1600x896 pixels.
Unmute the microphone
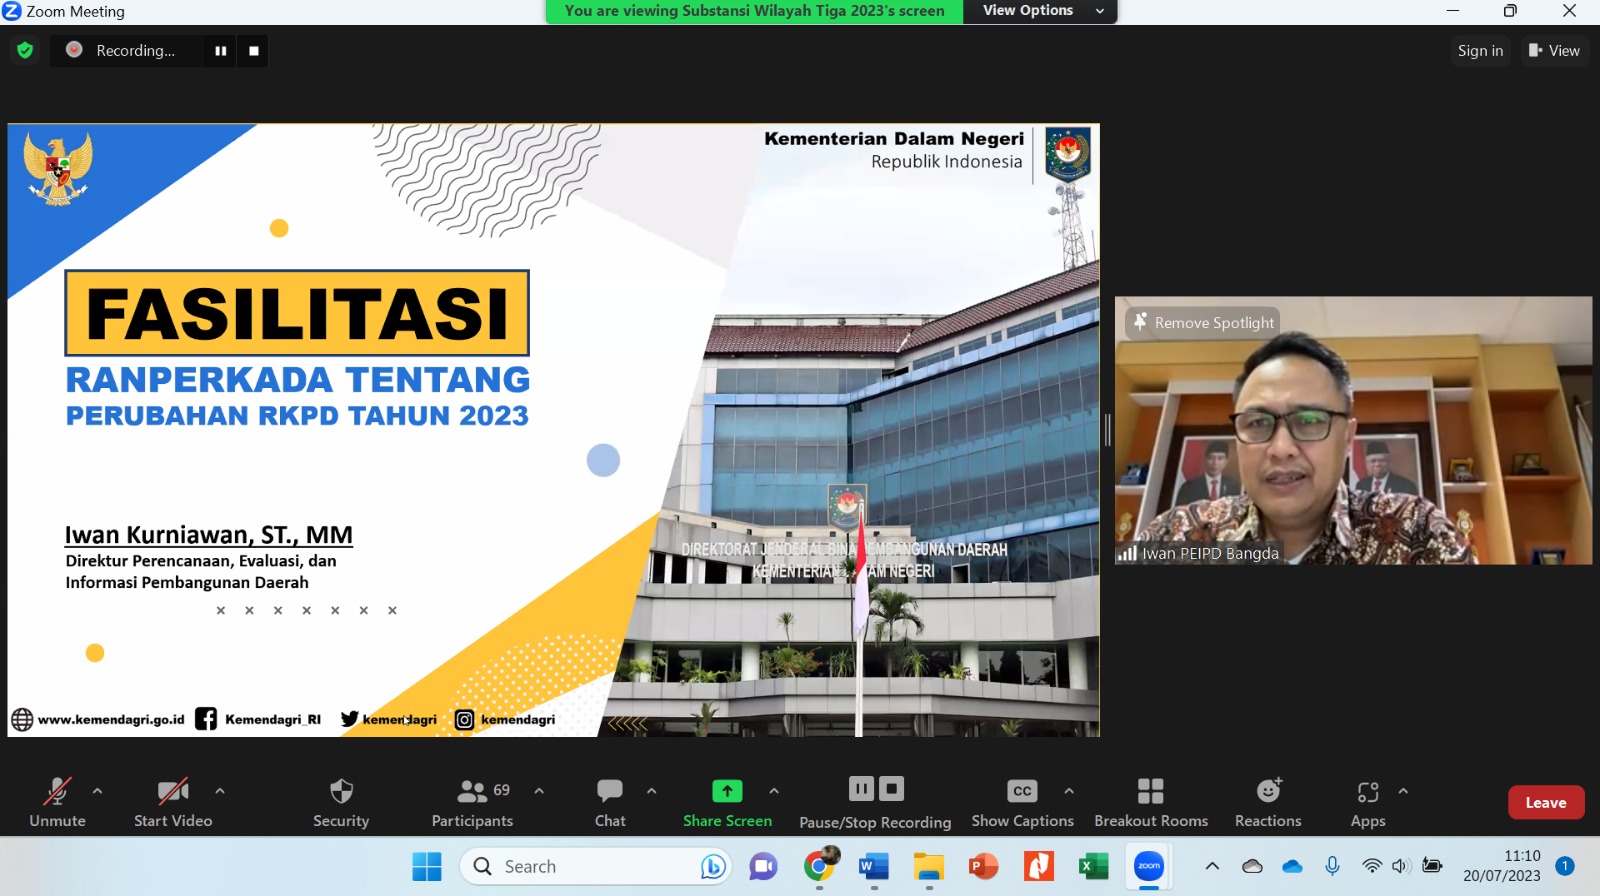click(57, 792)
